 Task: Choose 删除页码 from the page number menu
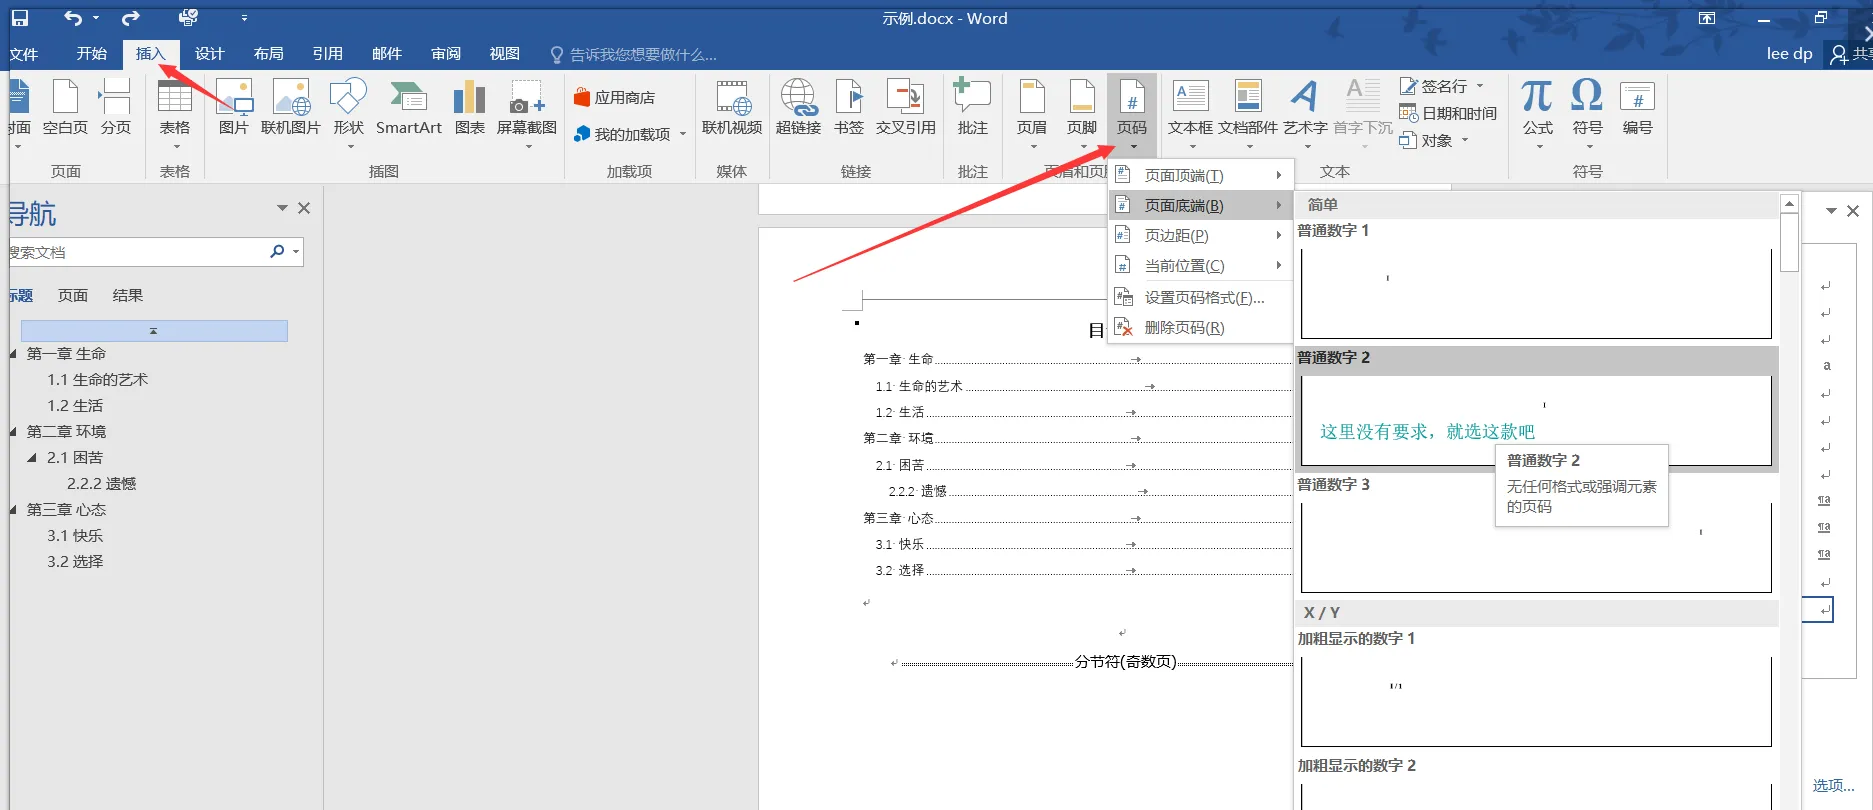(x=1184, y=328)
